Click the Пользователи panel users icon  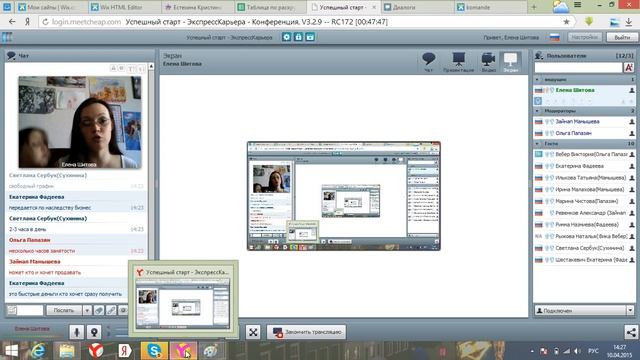click(x=539, y=55)
